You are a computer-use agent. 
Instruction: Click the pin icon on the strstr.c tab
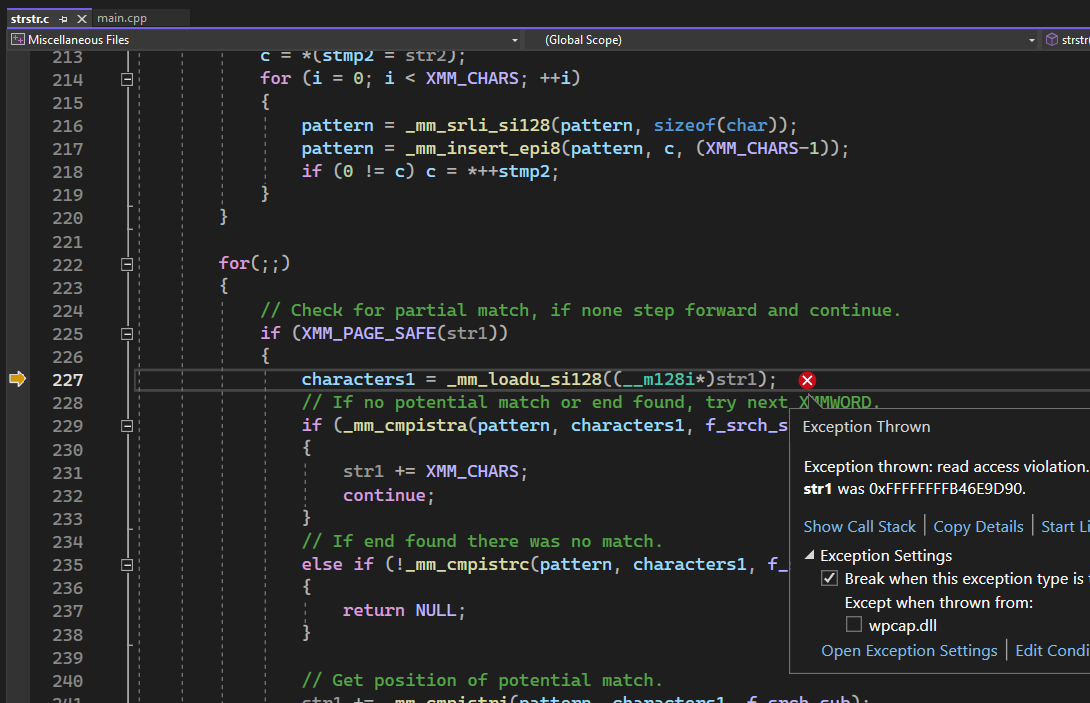(x=63, y=19)
